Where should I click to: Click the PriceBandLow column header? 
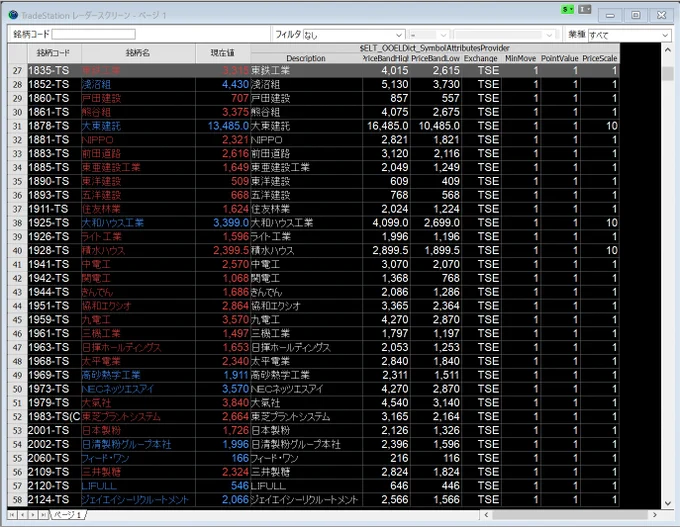435,58
